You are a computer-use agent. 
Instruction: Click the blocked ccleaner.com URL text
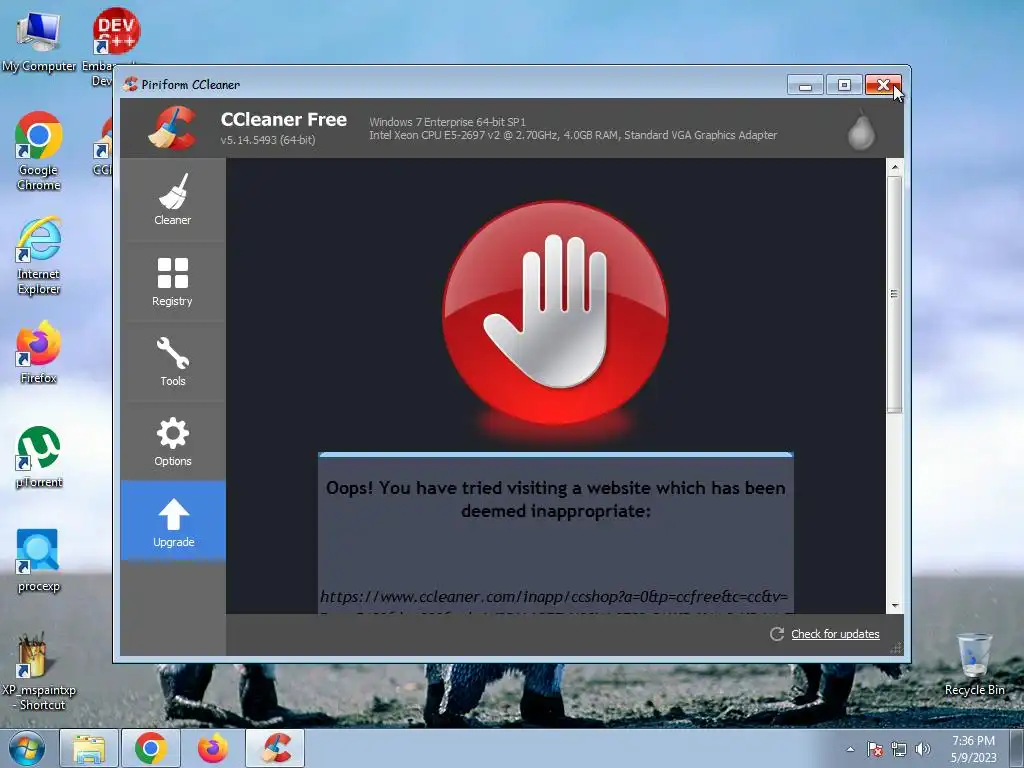tap(554, 596)
